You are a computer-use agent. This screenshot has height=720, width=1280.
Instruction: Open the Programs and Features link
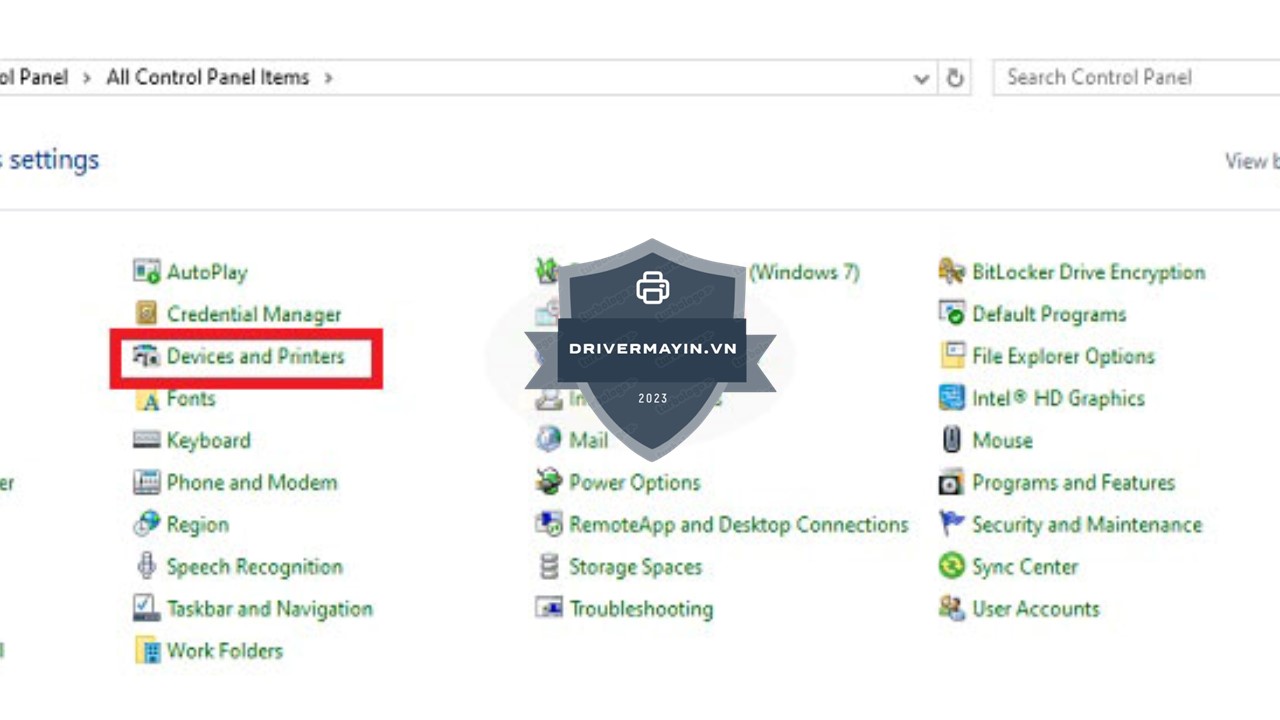tap(1073, 482)
